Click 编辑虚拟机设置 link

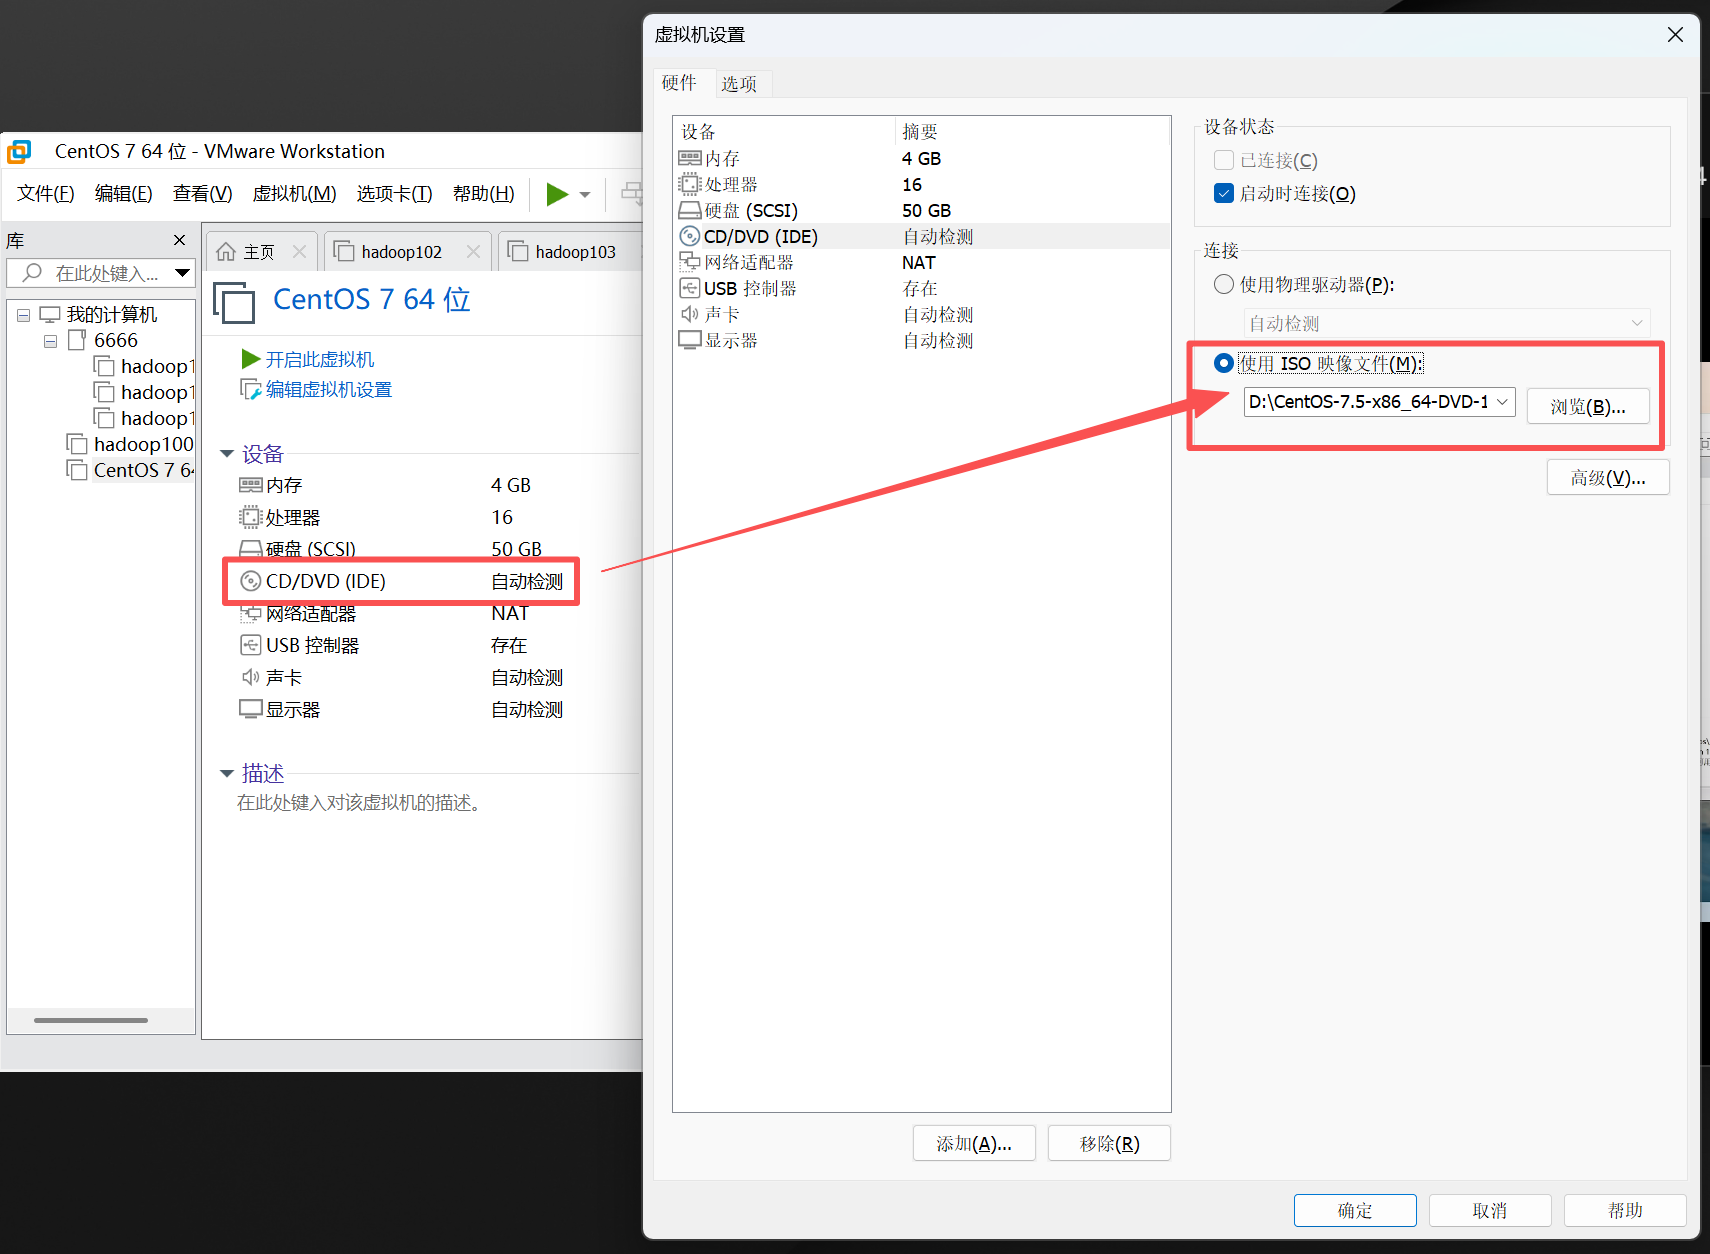(x=329, y=389)
